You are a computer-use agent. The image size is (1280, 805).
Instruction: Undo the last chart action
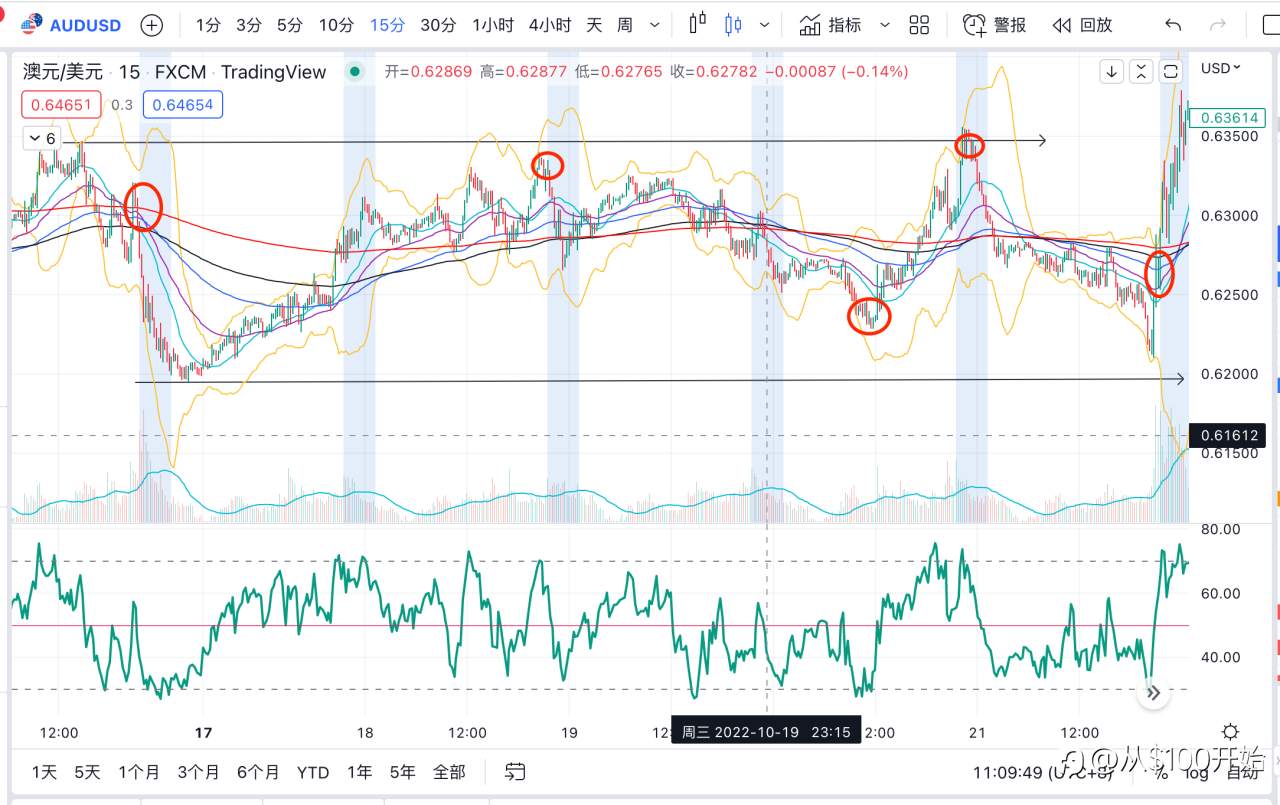click(1173, 25)
